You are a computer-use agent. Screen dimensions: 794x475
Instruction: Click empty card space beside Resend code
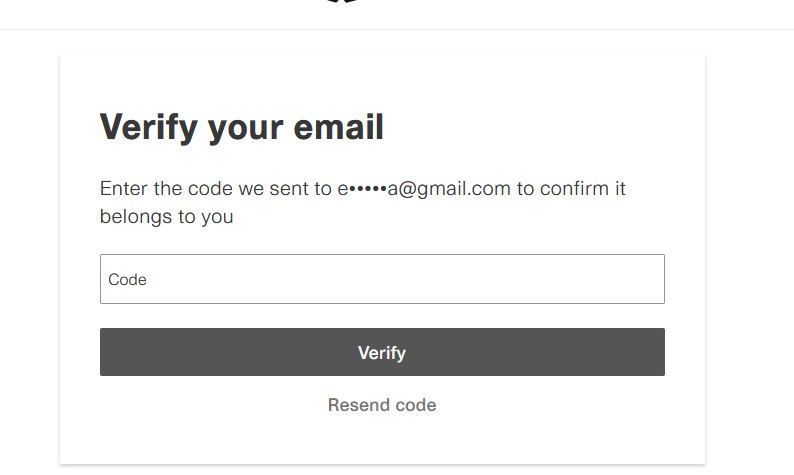tap(560, 420)
